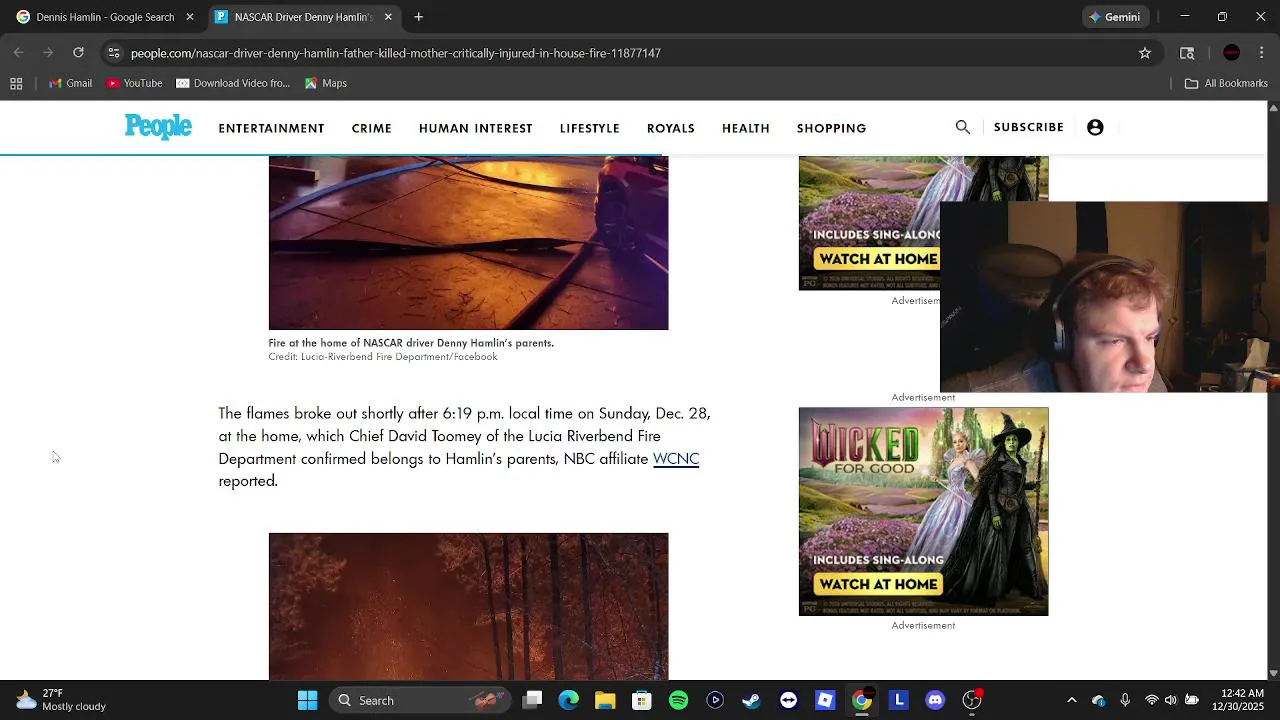Click the photo credit text Lucia-Riverbend Fire Department/Facebook

tap(399, 357)
